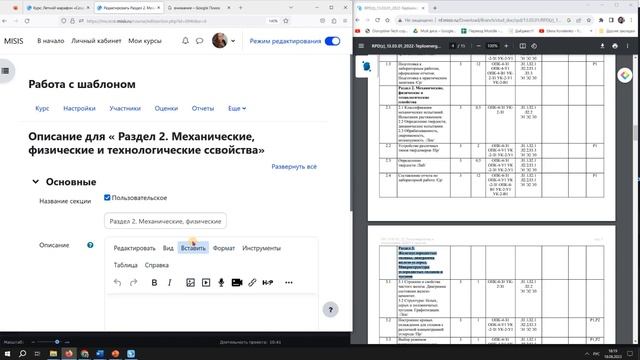Download the PDF document

point(602,46)
